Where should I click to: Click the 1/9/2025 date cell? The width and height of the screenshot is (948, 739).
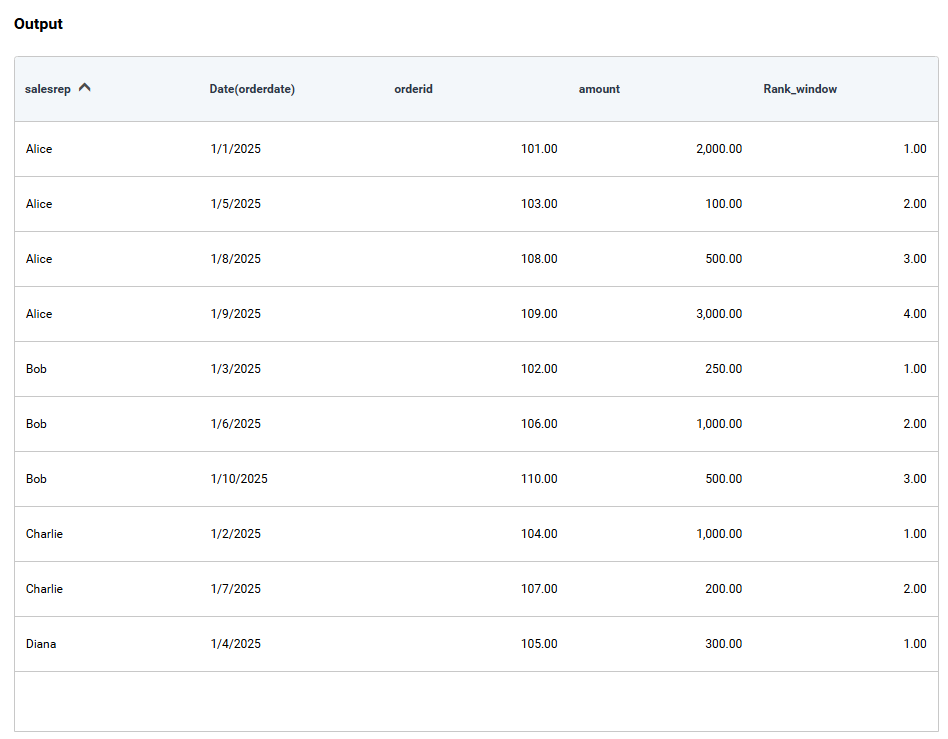coord(235,314)
